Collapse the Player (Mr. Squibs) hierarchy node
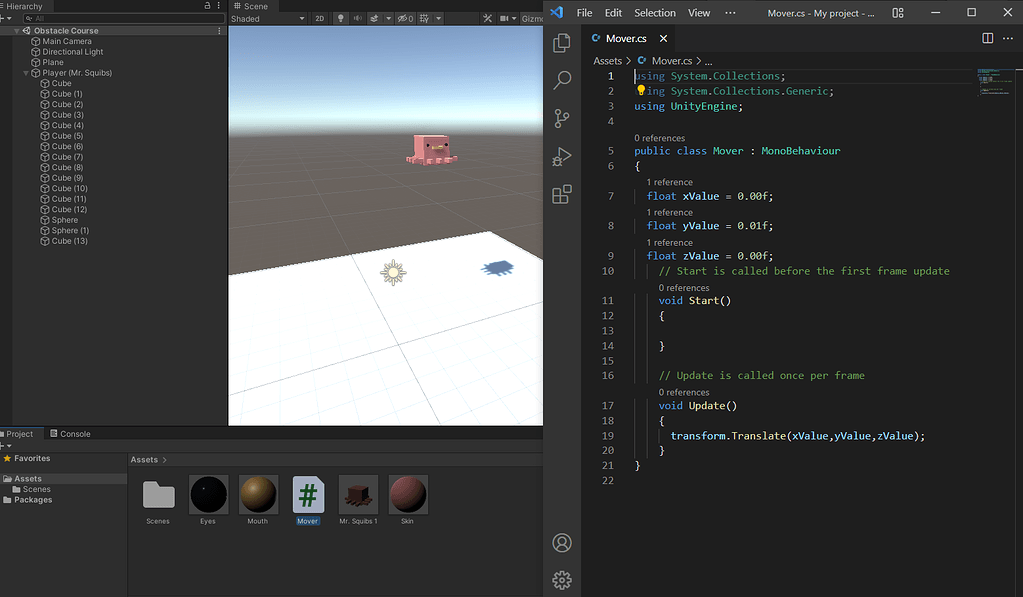Image resolution: width=1023 pixels, height=597 pixels. pyautogui.click(x=26, y=73)
